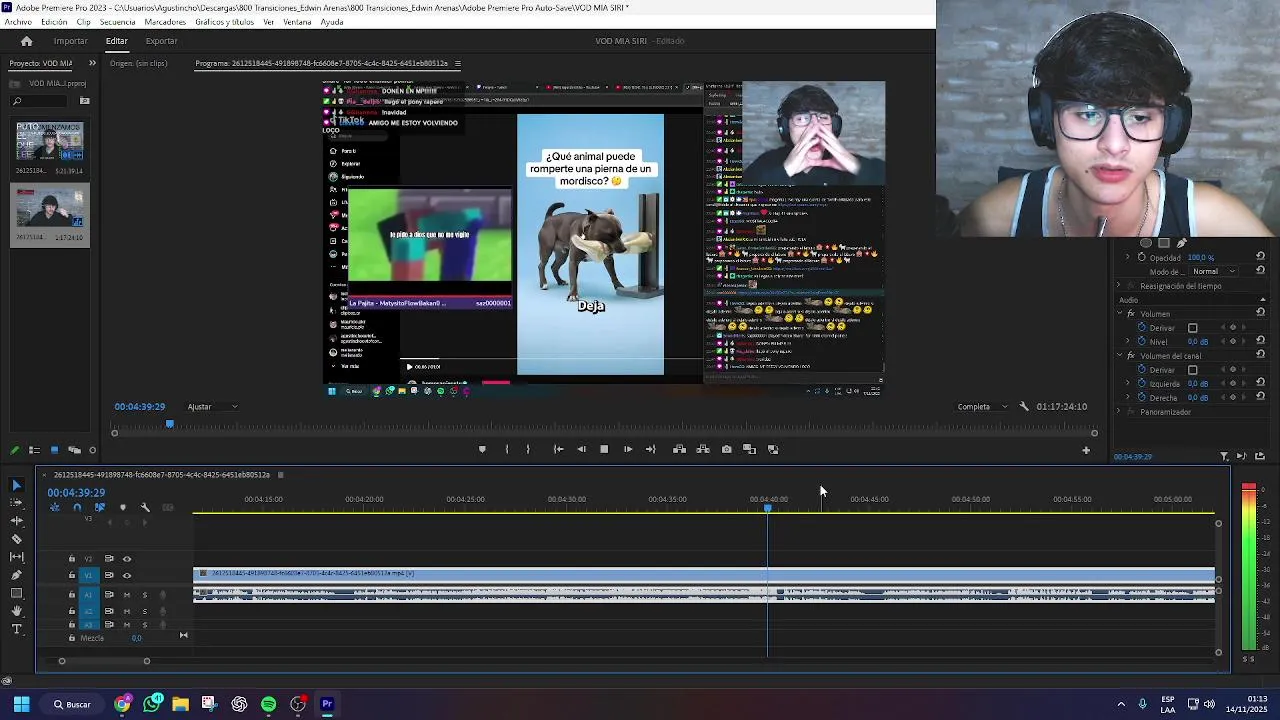The width and height of the screenshot is (1280, 720).
Task: Toggle Linked Selection in the timeline
Action: (x=100, y=507)
